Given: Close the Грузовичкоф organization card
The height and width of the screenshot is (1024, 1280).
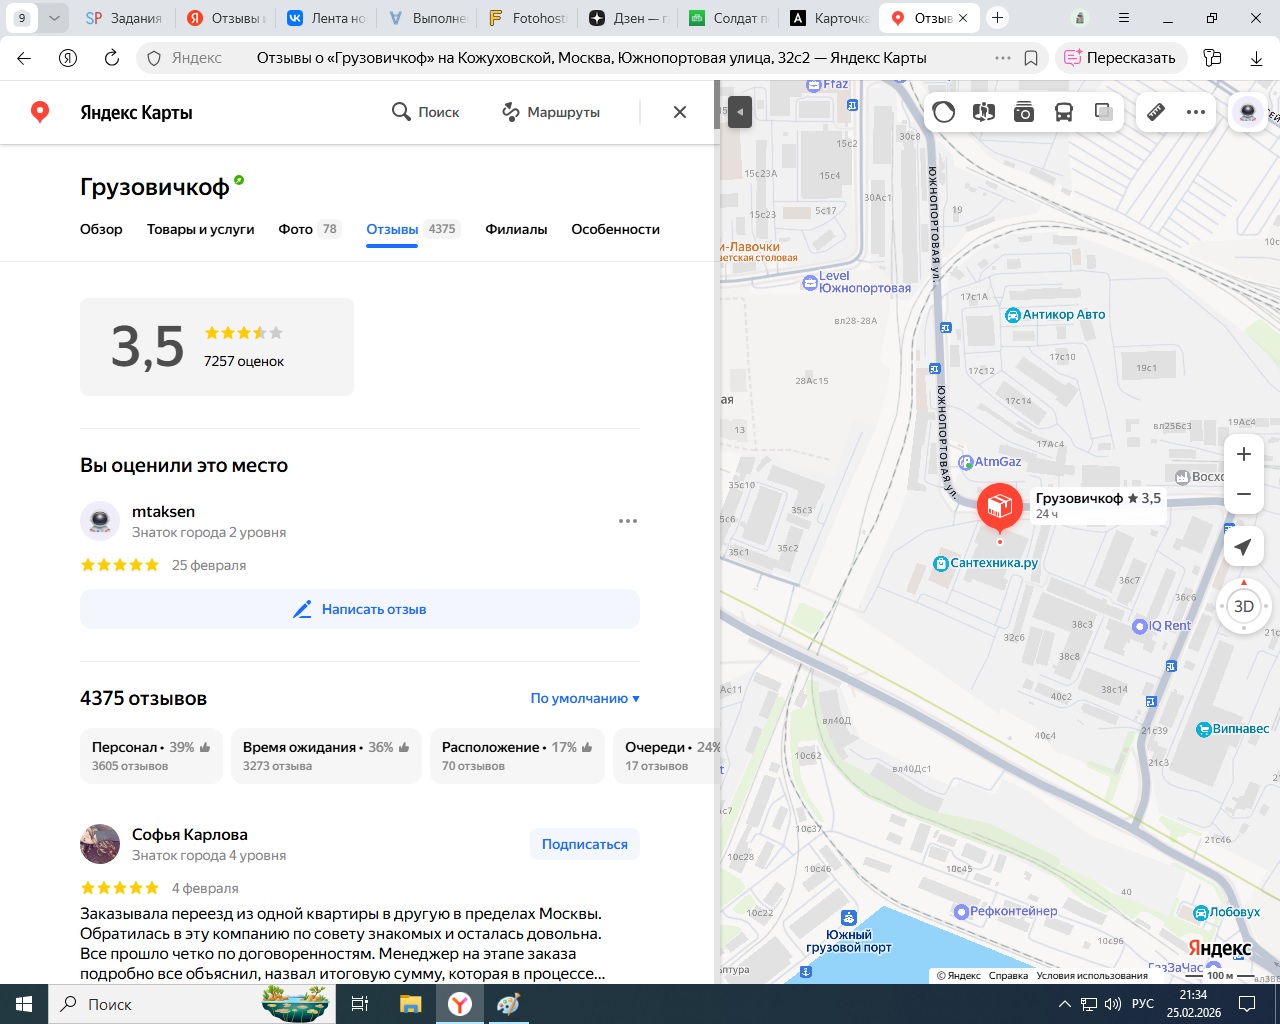Looking at the screenshot, I should click(x=680, y=112).
